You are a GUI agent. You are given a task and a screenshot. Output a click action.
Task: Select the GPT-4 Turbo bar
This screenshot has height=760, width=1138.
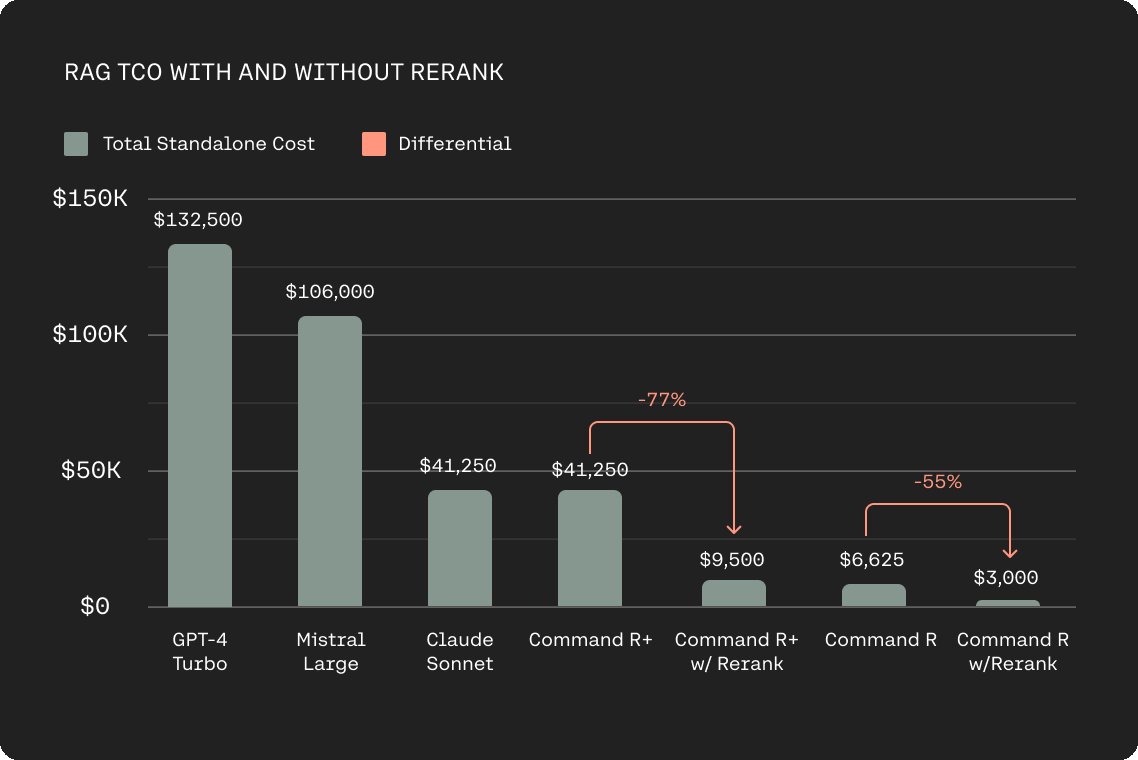pos(200,425)
